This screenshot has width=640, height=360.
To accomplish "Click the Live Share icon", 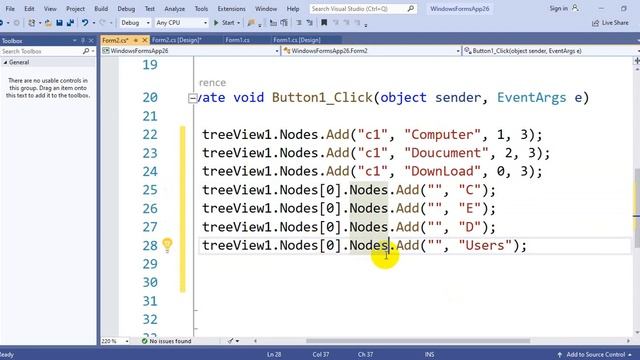I will coord(596,23).
